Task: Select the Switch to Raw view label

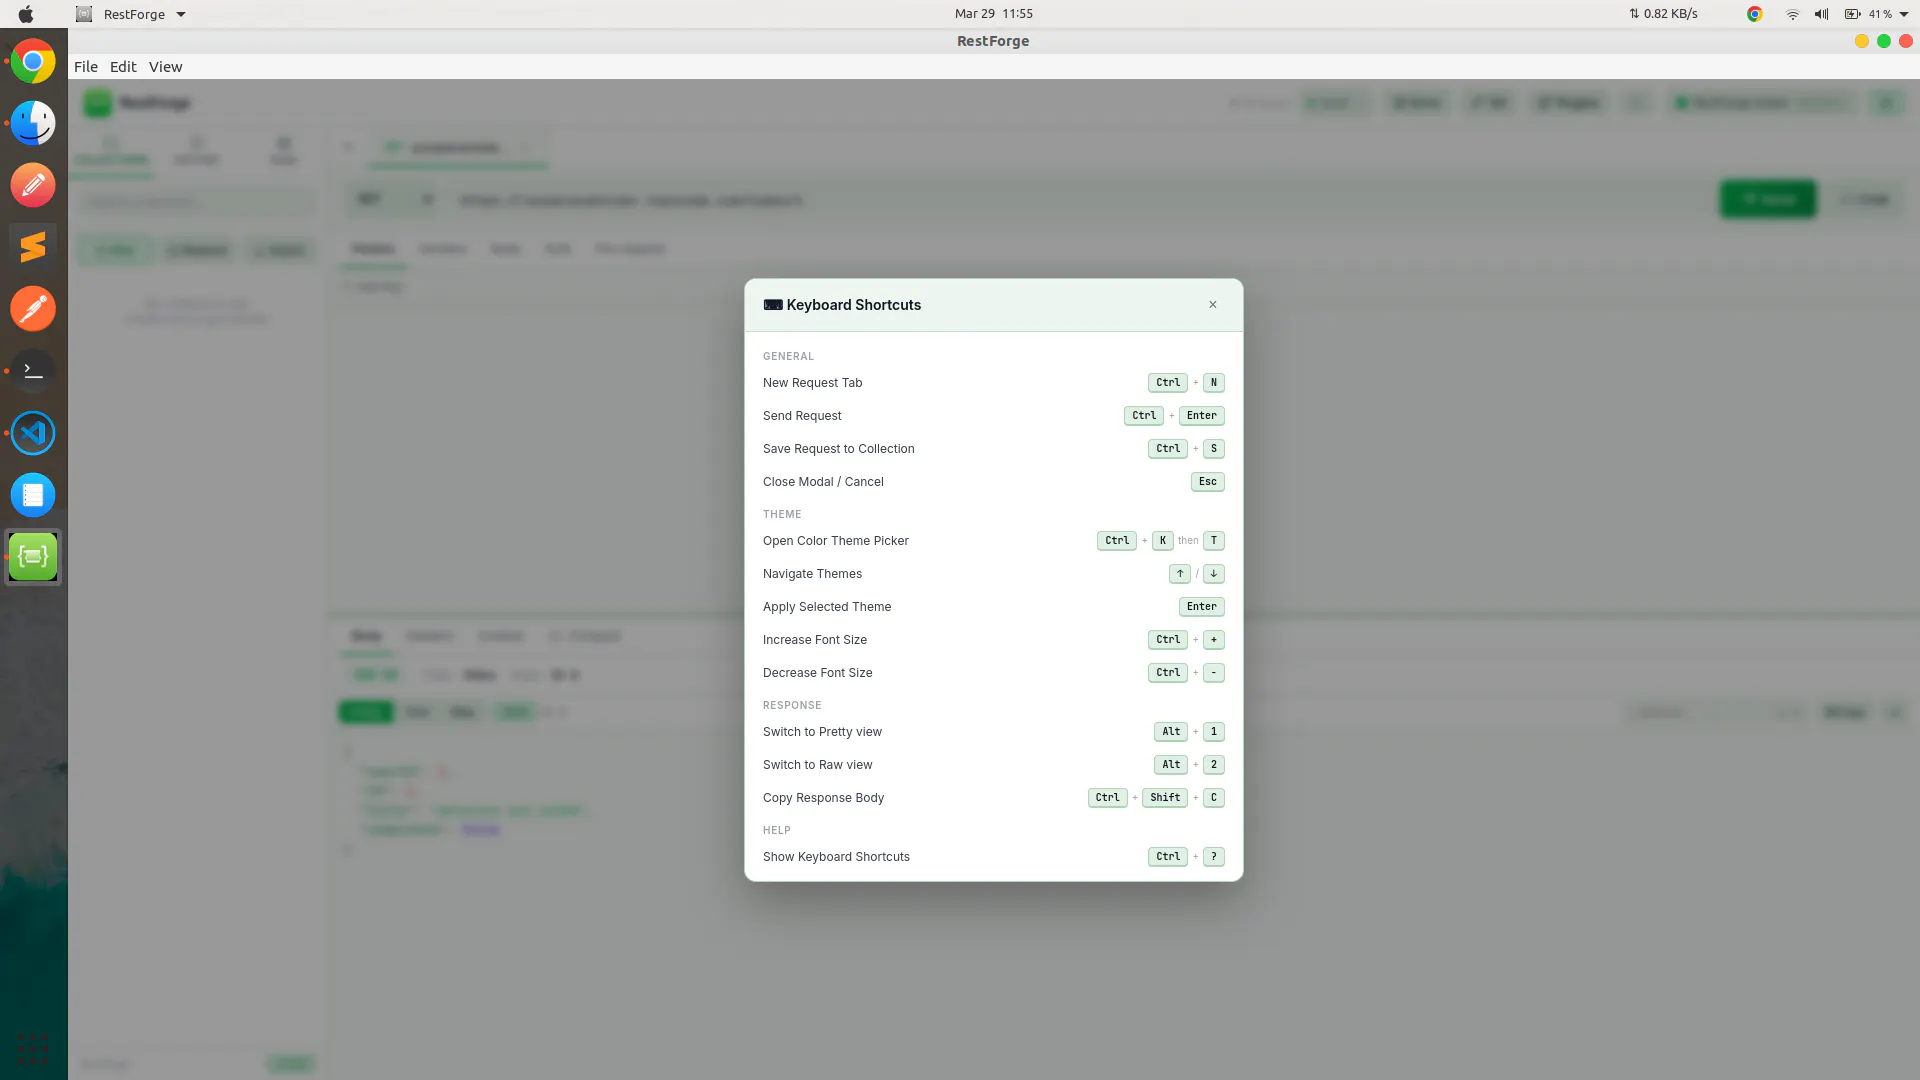Action: (818, 765)
